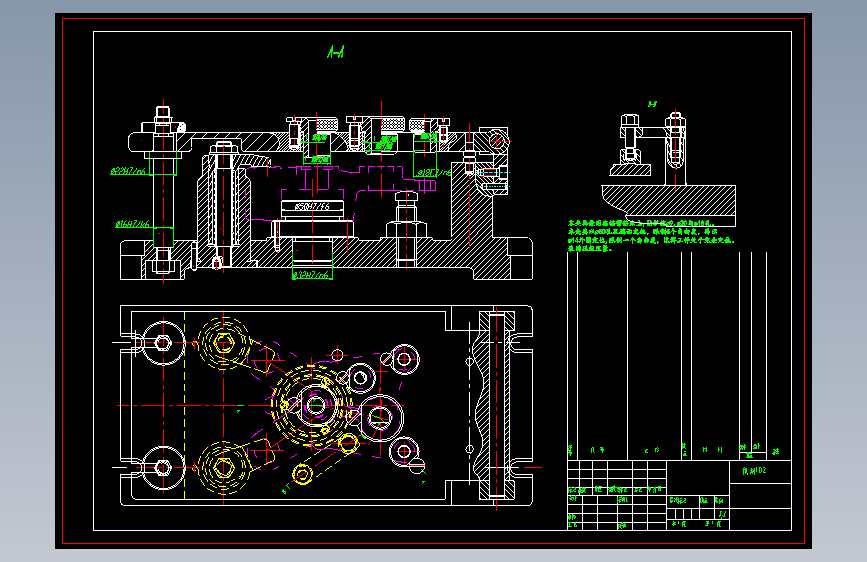Viewport: 867px width, 562px height.
Task: Pick the hex bolt head in clamp detail view
Action: (630, 121)
